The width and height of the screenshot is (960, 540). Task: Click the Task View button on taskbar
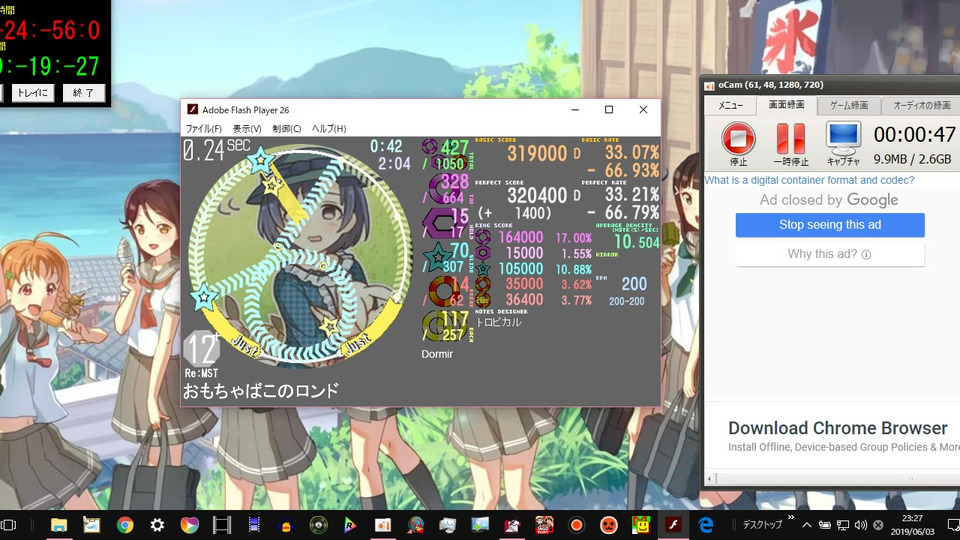(x=9, y=525)
